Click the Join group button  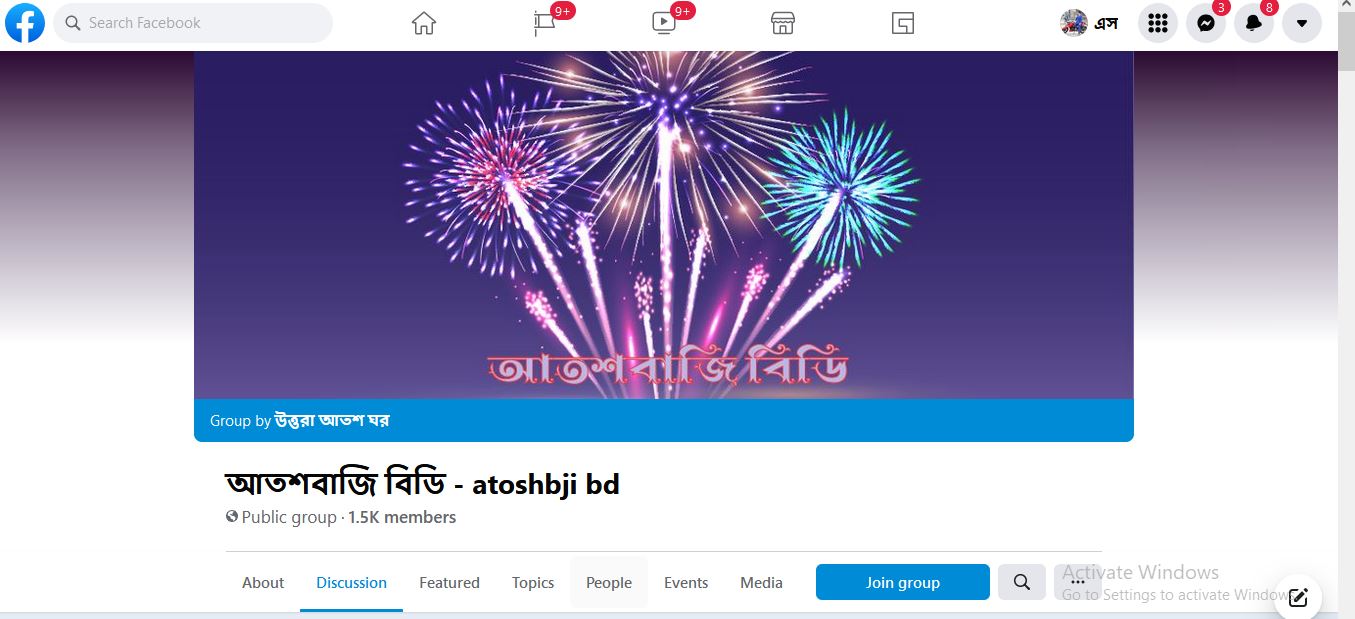[x=903, y=582]
